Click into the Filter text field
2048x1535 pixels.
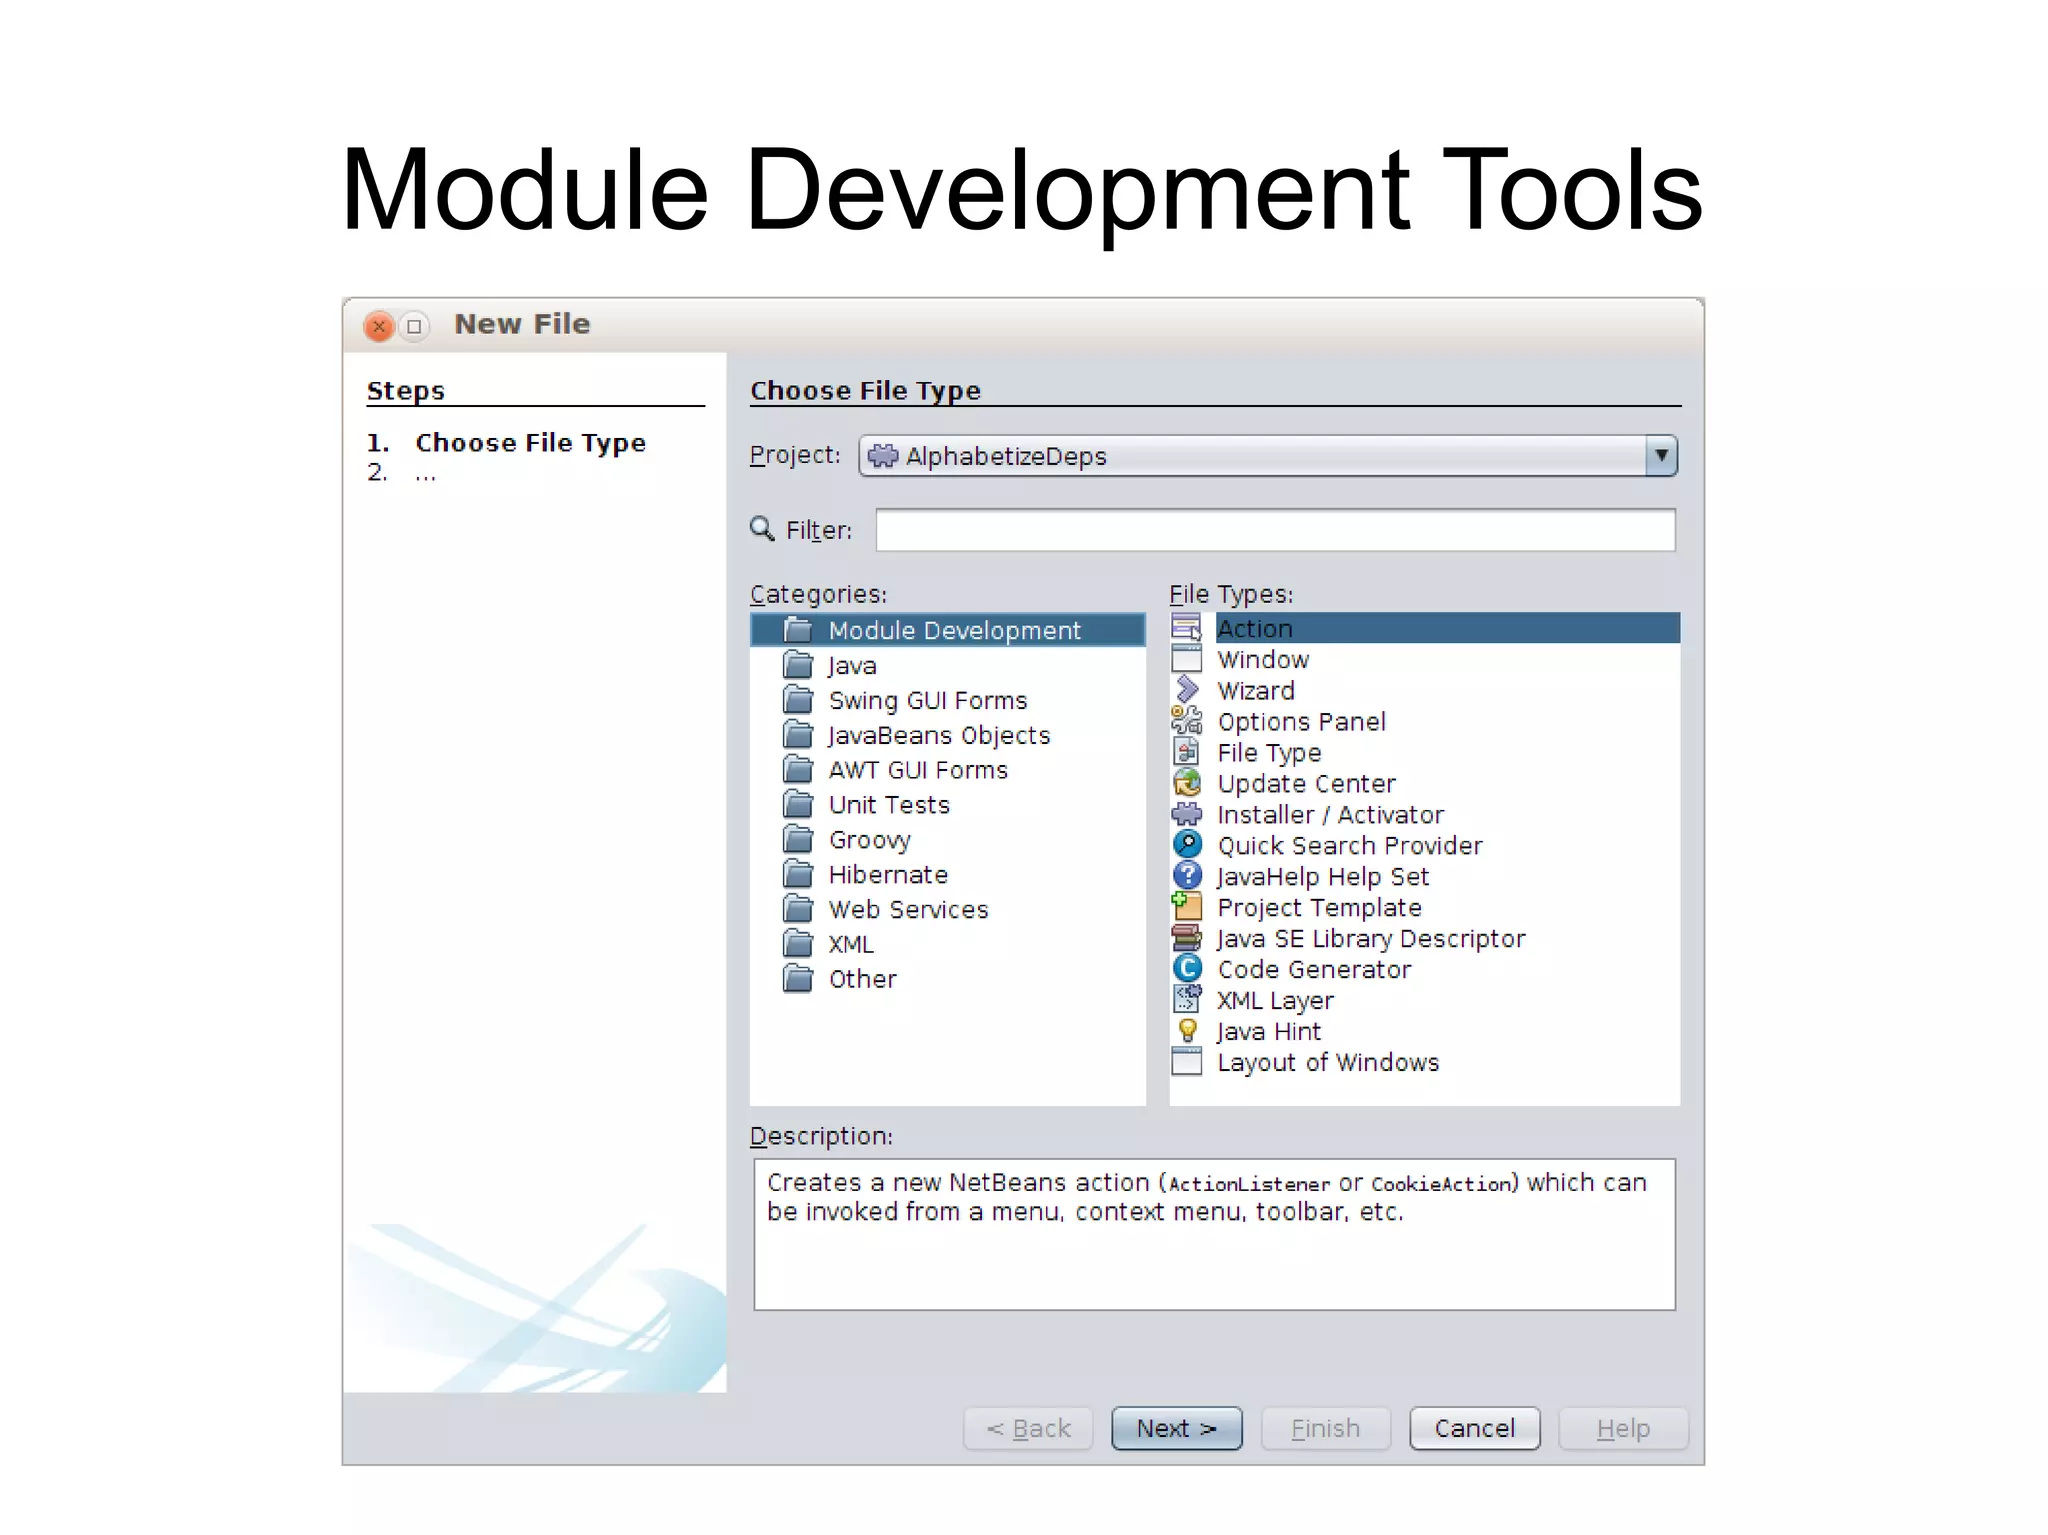coord(1275,530)
